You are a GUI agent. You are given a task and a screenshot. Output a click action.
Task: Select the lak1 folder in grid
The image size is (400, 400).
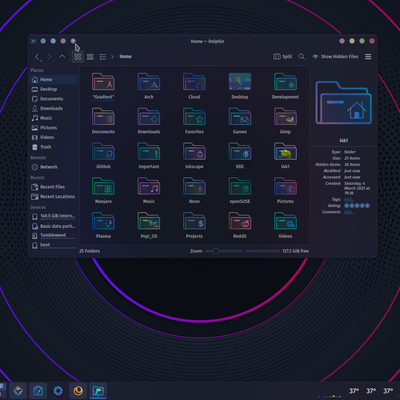tap(285, 156)
